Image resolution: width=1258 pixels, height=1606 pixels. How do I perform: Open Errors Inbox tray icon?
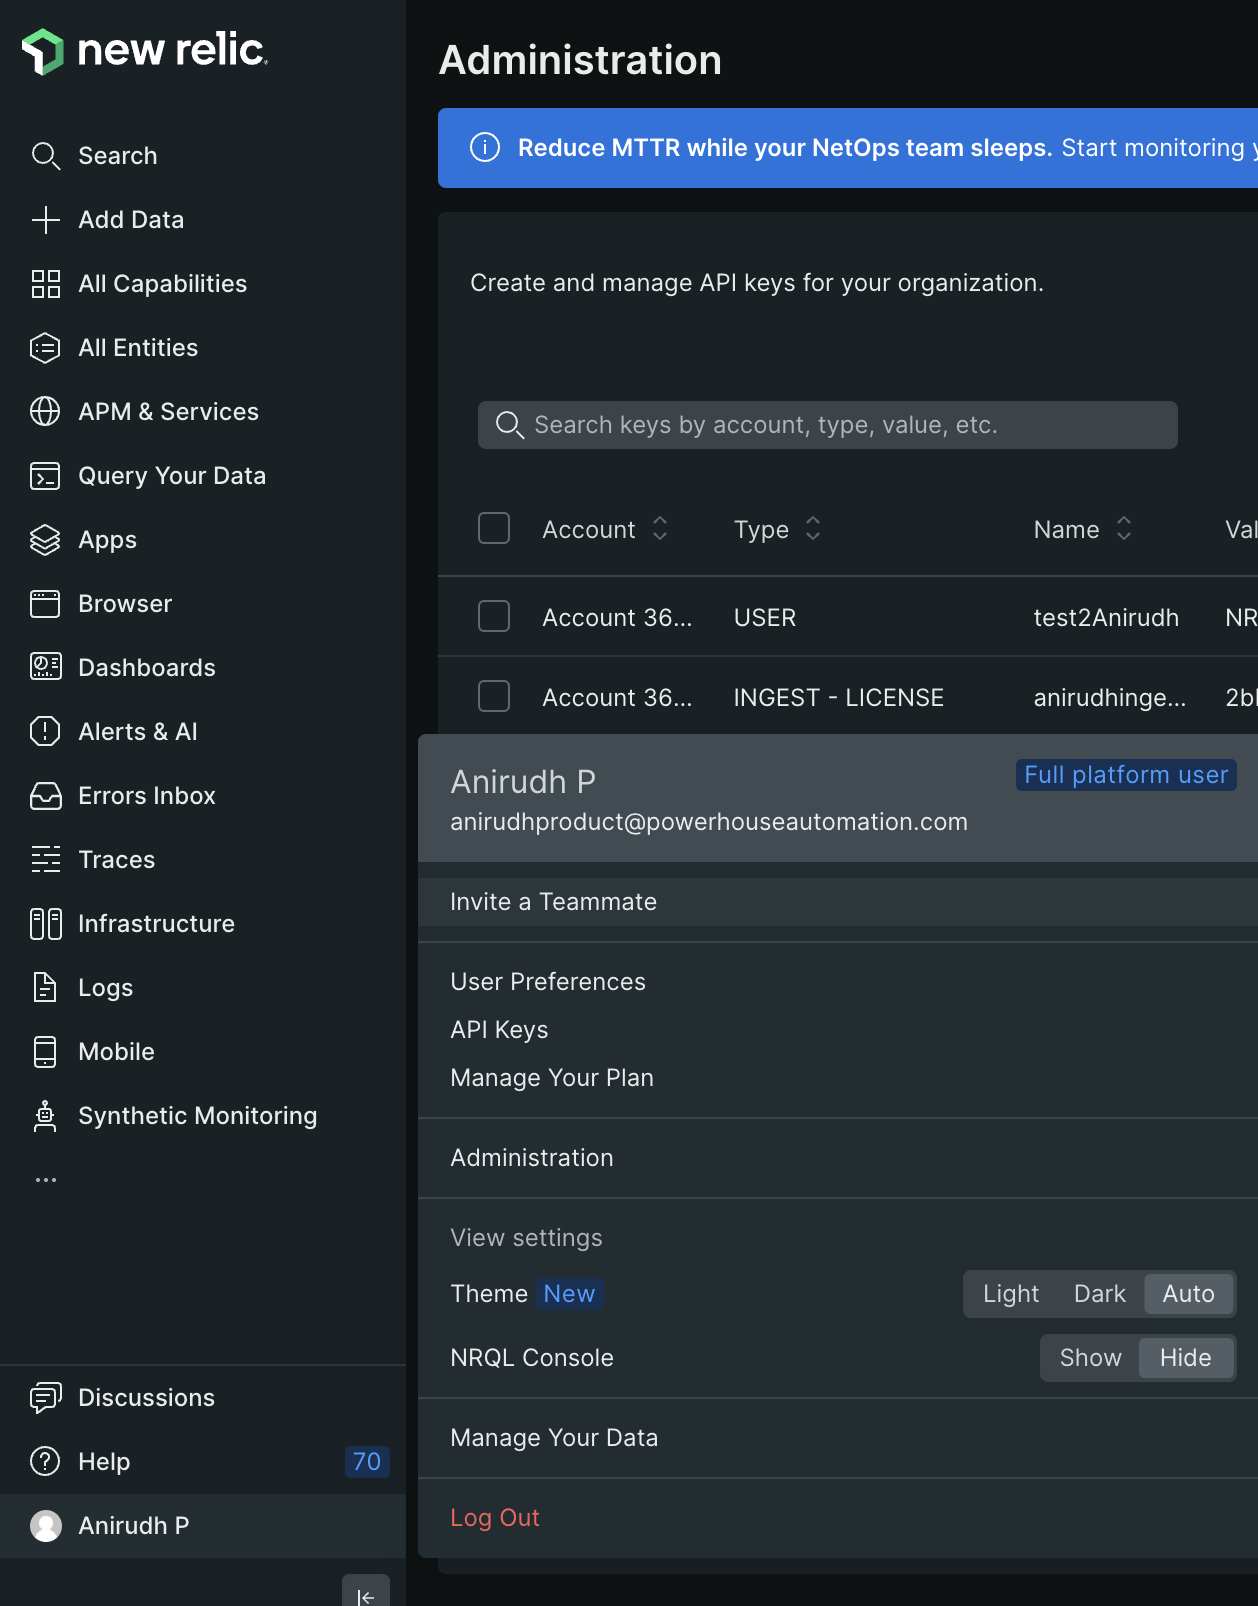coord(45,796)
